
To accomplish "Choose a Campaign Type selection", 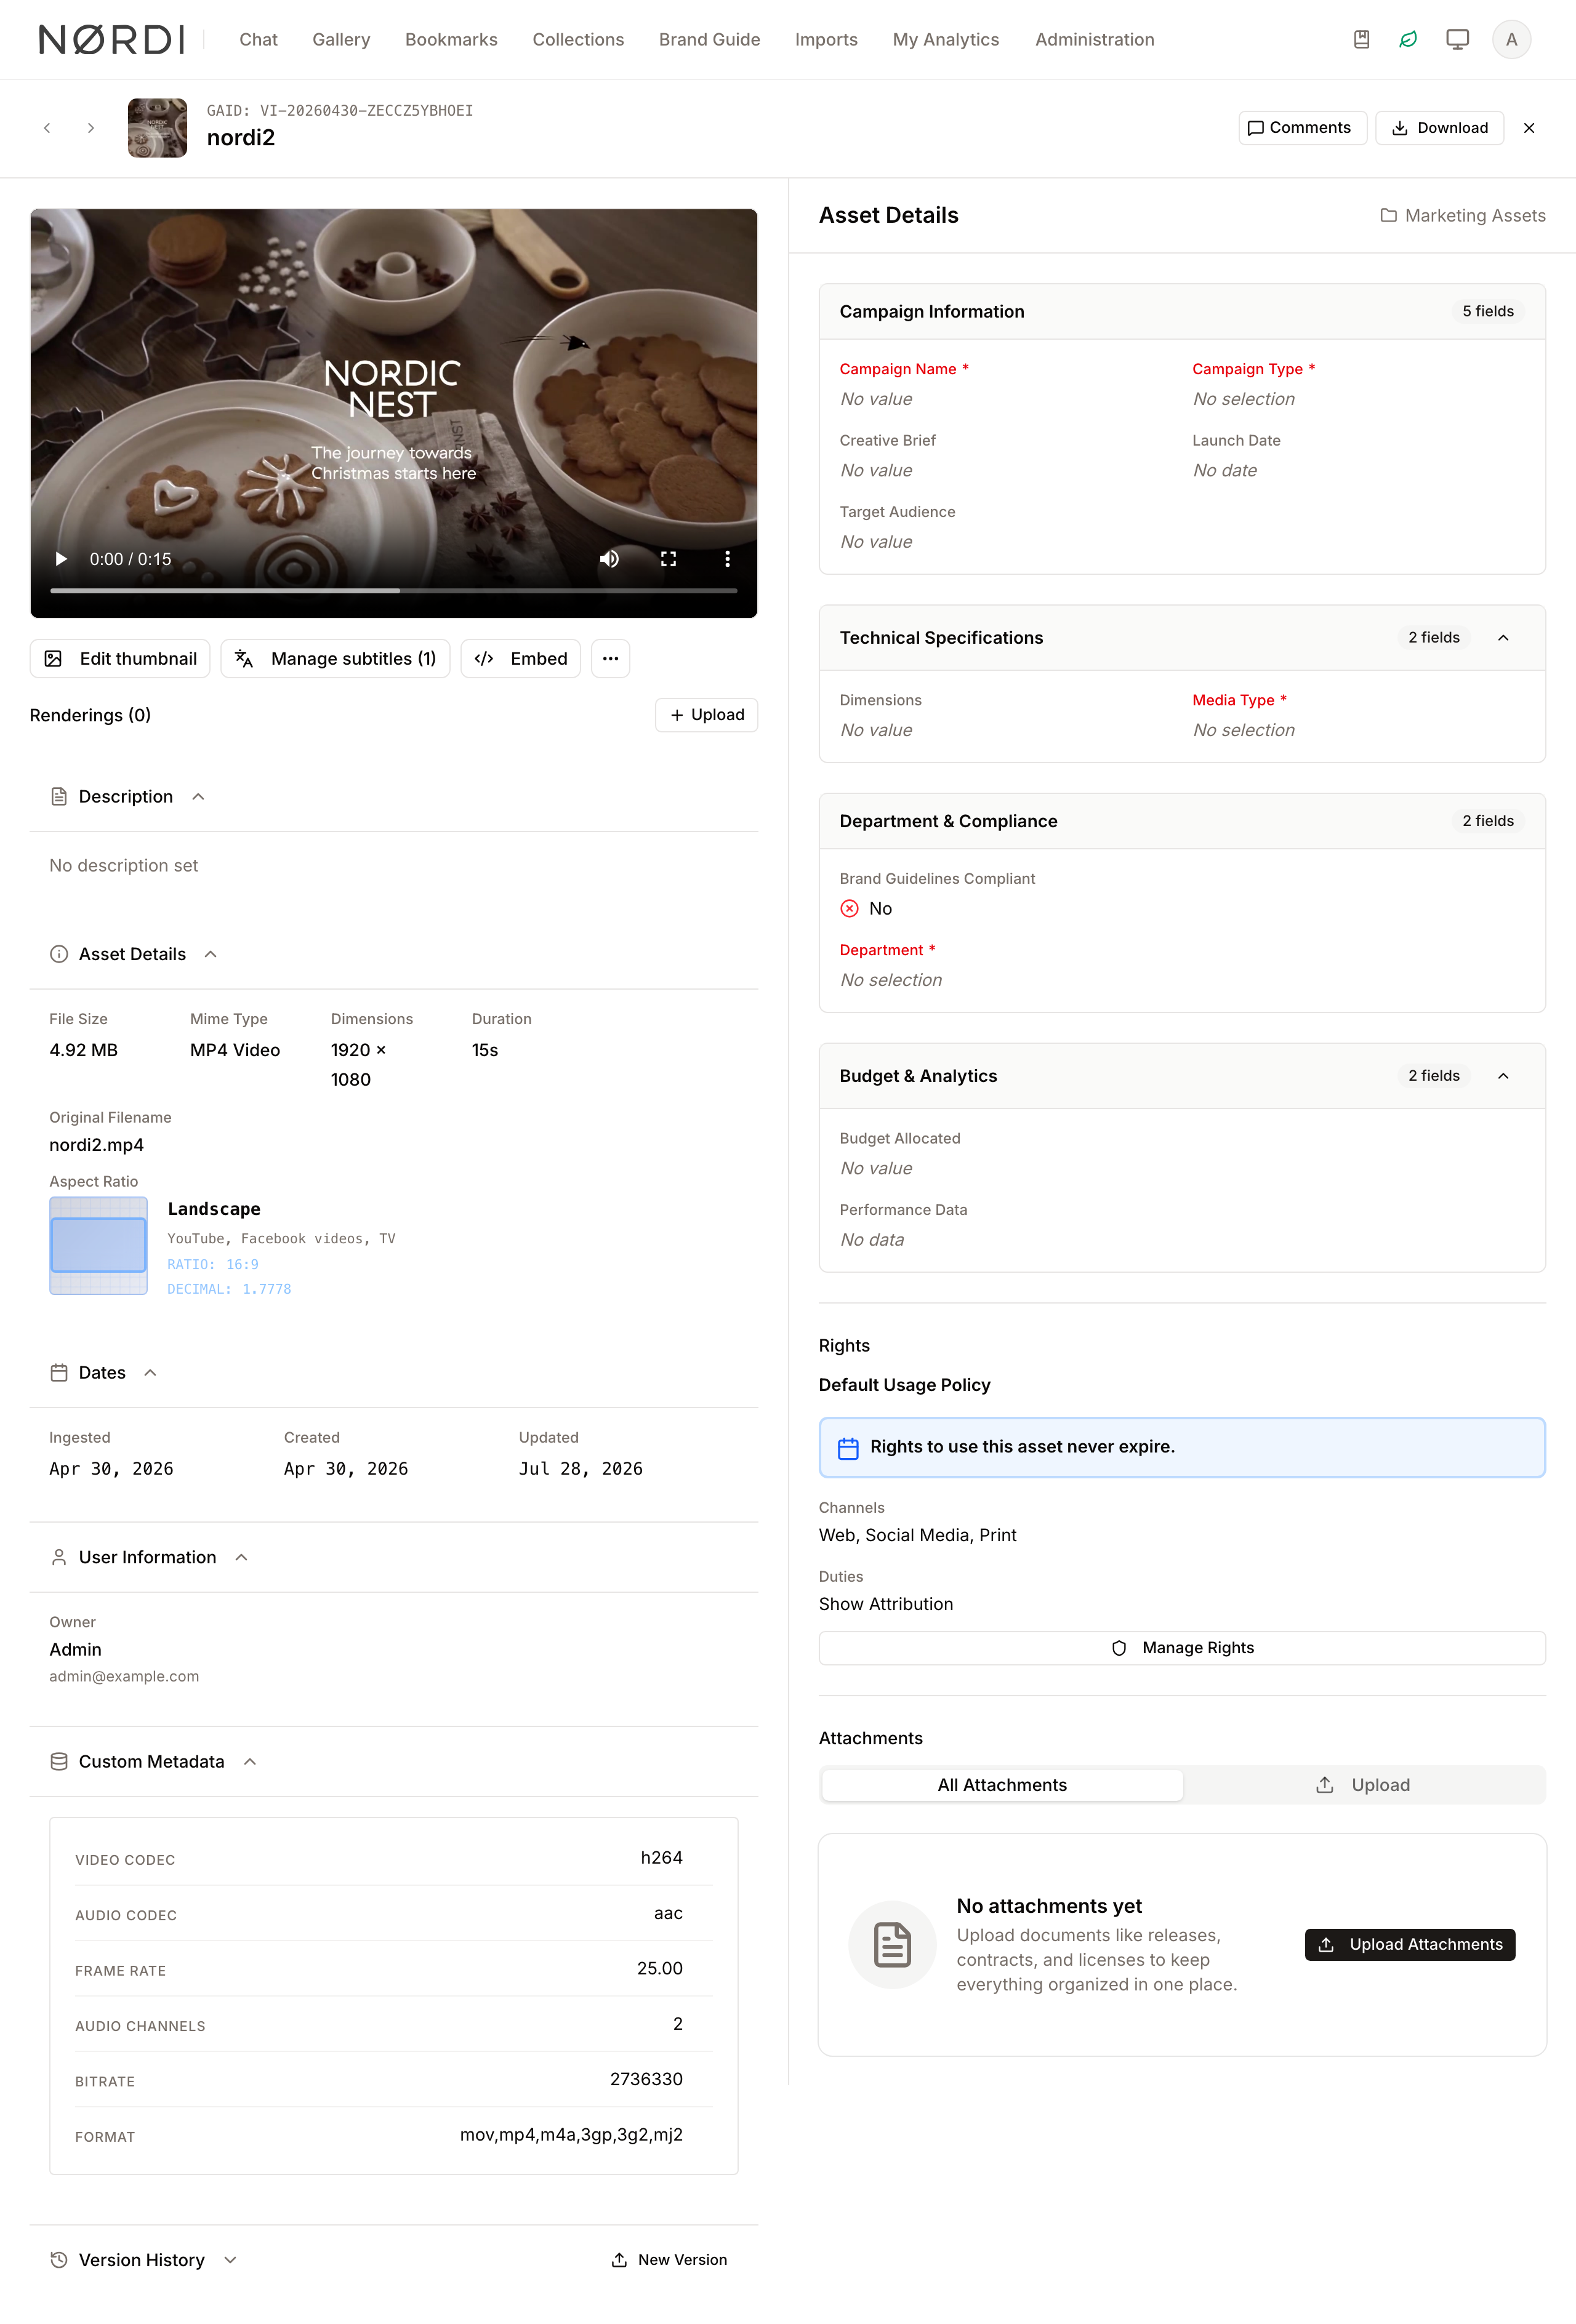I will coord(1243,399).
